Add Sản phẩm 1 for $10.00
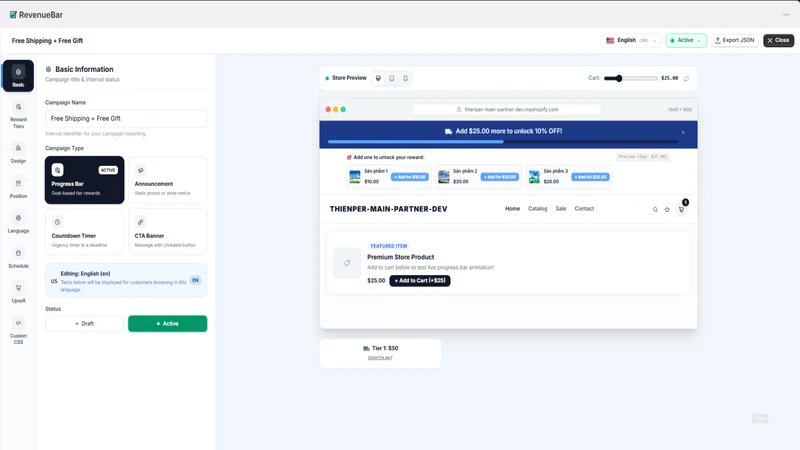Screen dimensions: 800x450 (410, 177)
